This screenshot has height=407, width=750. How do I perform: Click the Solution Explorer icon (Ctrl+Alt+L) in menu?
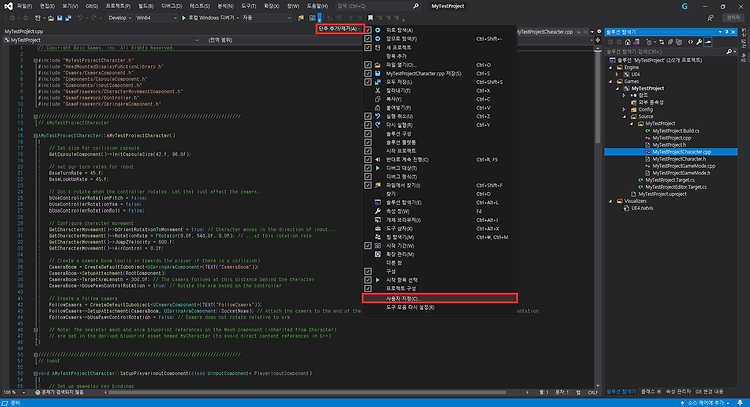[x=377, y=202]
